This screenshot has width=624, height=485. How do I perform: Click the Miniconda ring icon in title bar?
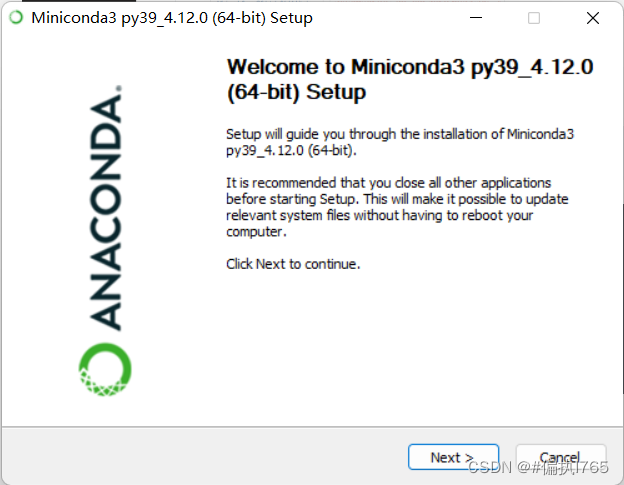(16, 18)
